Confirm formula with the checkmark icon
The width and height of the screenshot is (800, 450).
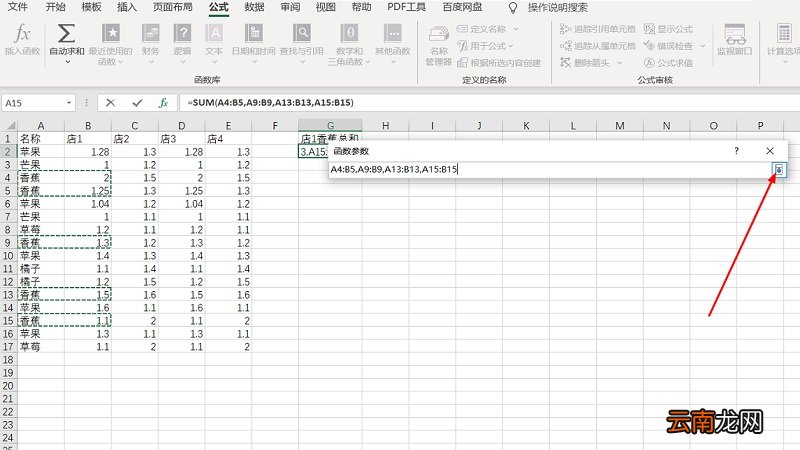point(137,103)
